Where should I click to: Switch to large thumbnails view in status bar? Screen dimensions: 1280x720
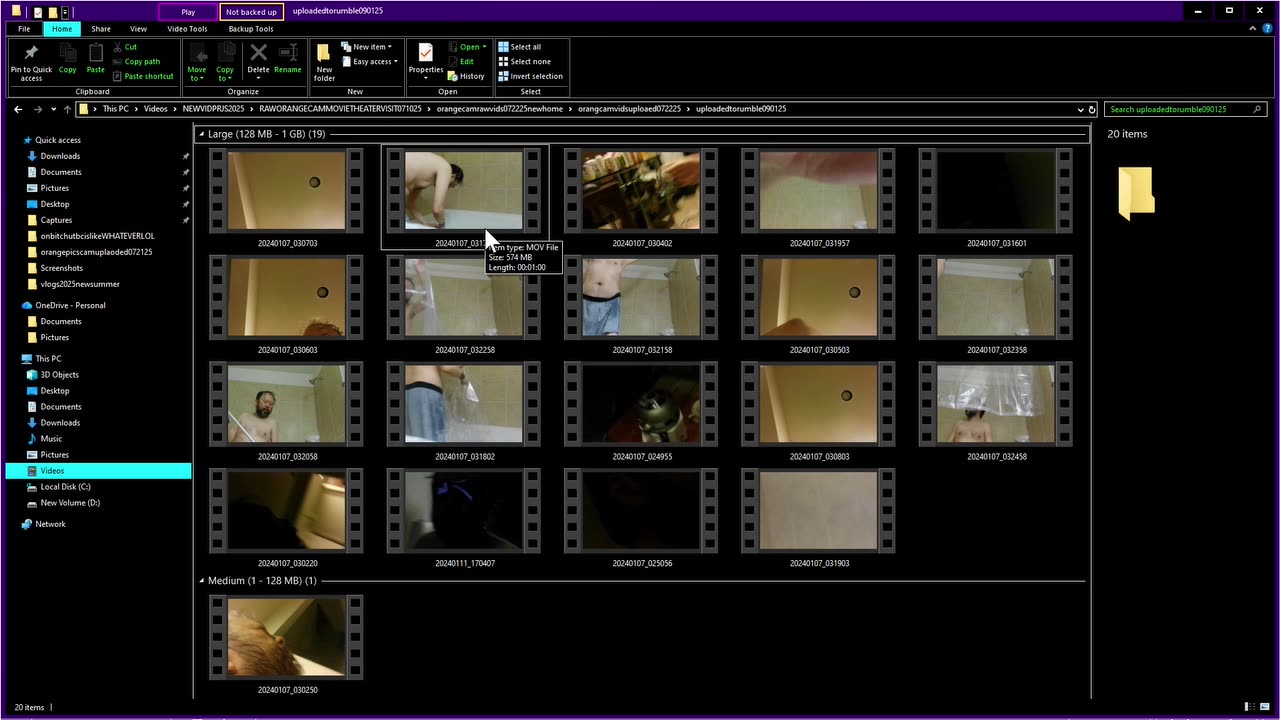coord(1264,708)
